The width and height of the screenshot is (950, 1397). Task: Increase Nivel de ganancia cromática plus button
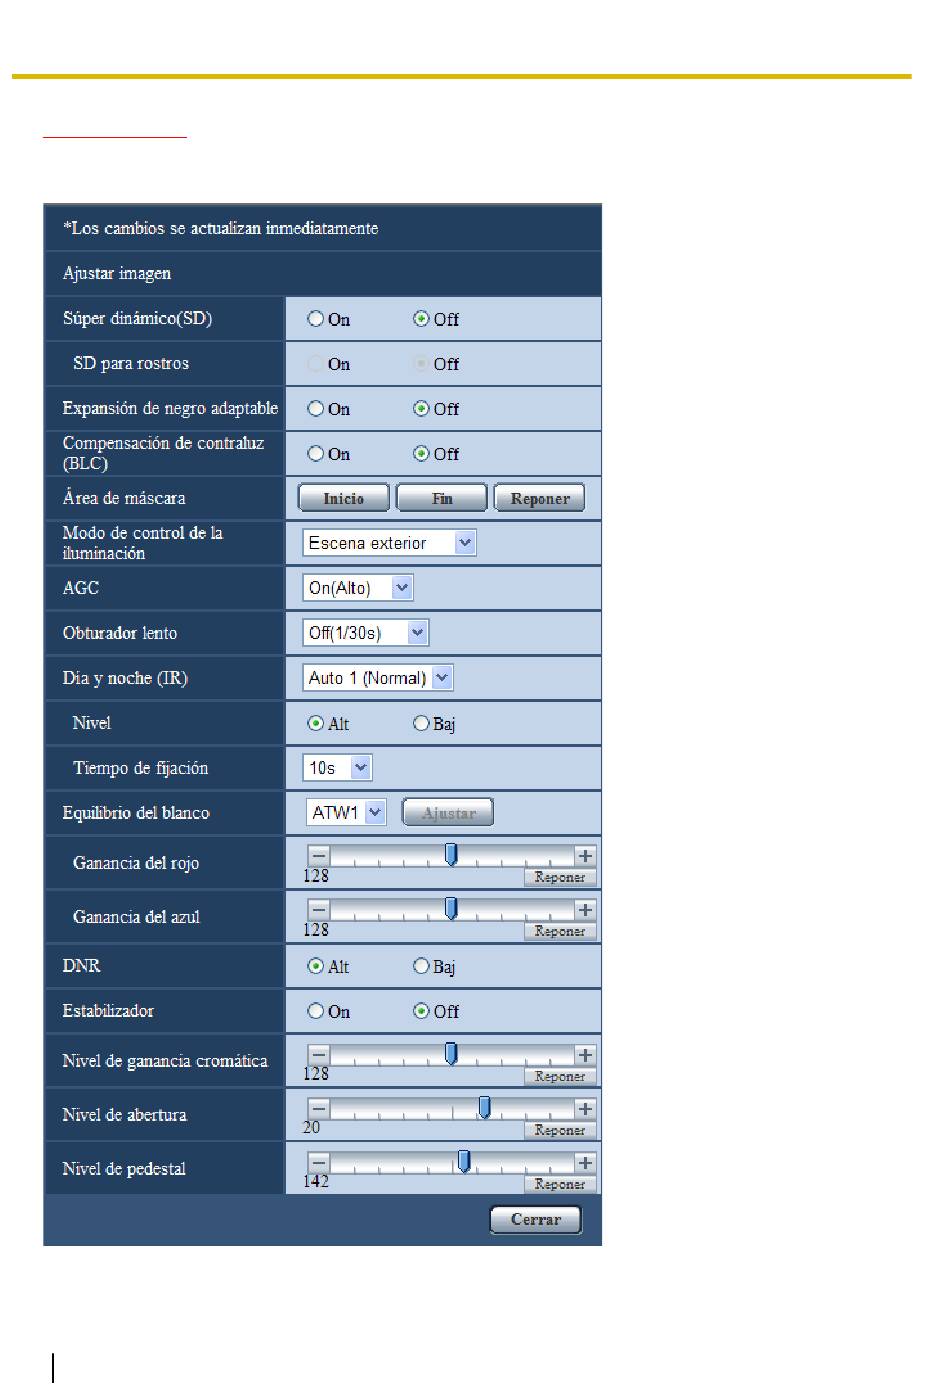pos(586,1055)
